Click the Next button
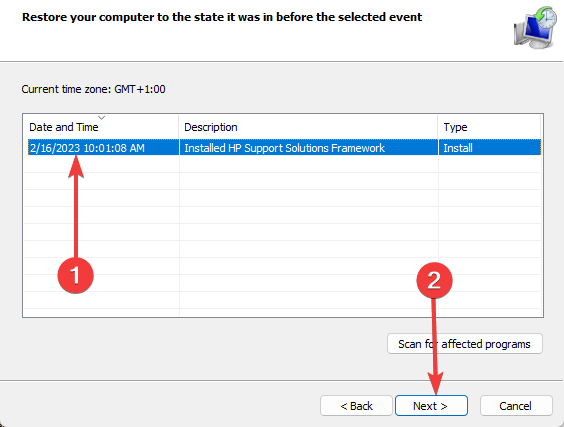Screen dimensions: 564x427 pos(431,406)
